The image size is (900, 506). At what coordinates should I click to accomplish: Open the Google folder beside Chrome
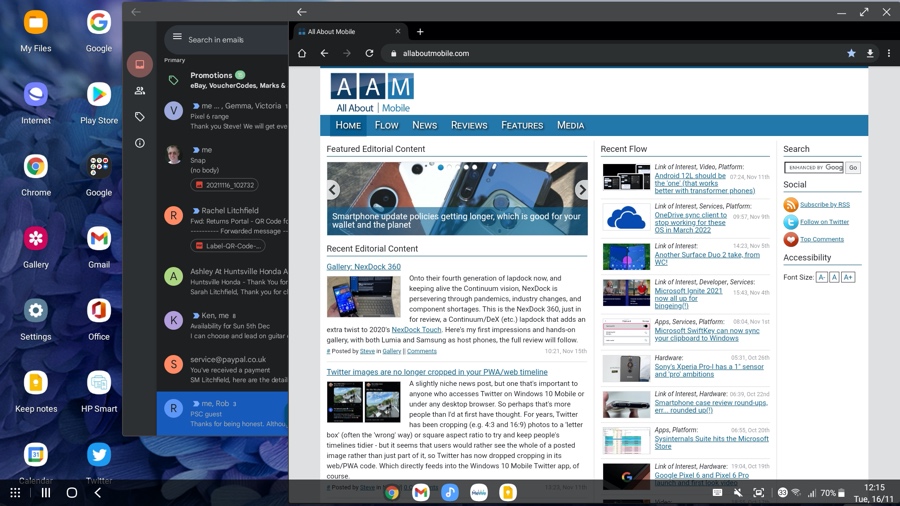[99, 166]
